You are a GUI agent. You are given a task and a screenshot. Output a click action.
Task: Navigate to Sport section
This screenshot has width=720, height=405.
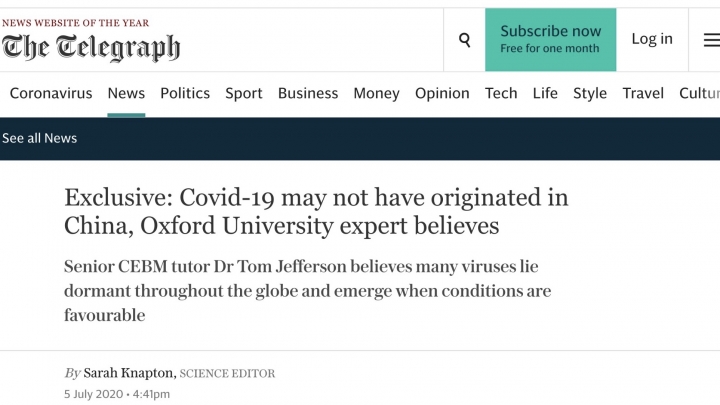coord(244,93)
